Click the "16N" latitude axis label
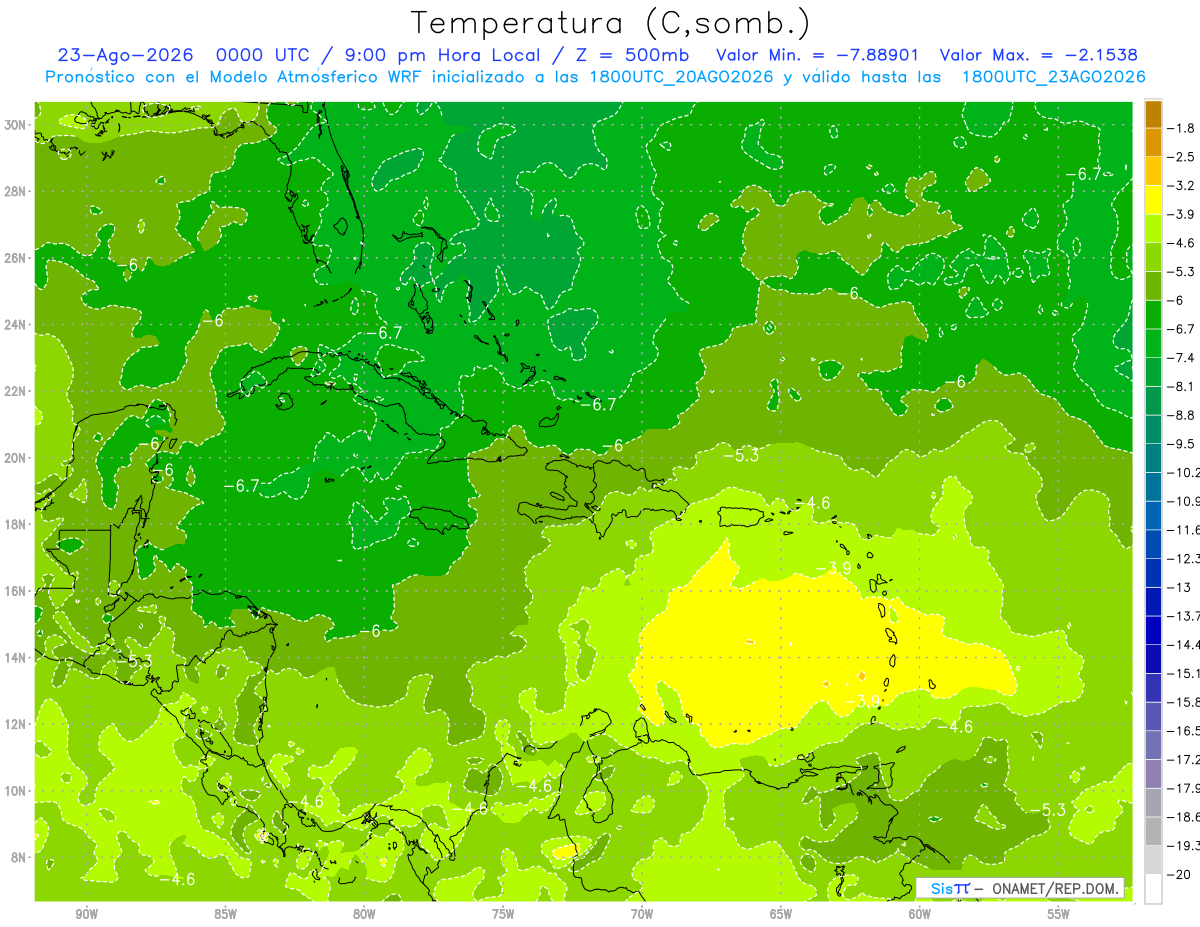 coord(15,590)
